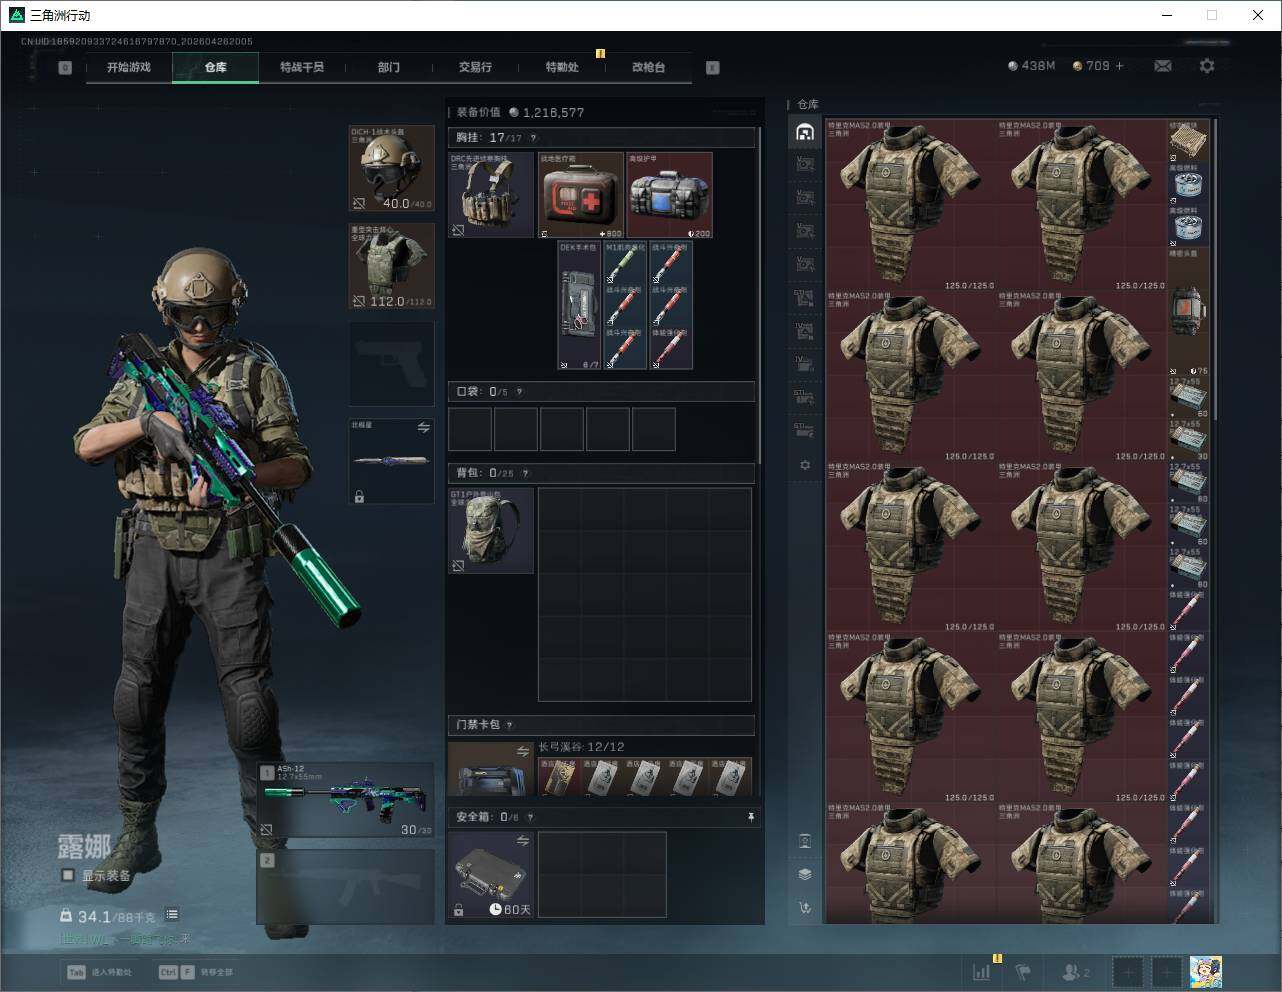1282x992 pixels.
Task: Open the friends icon showing 2
Action: (1076, 972)
